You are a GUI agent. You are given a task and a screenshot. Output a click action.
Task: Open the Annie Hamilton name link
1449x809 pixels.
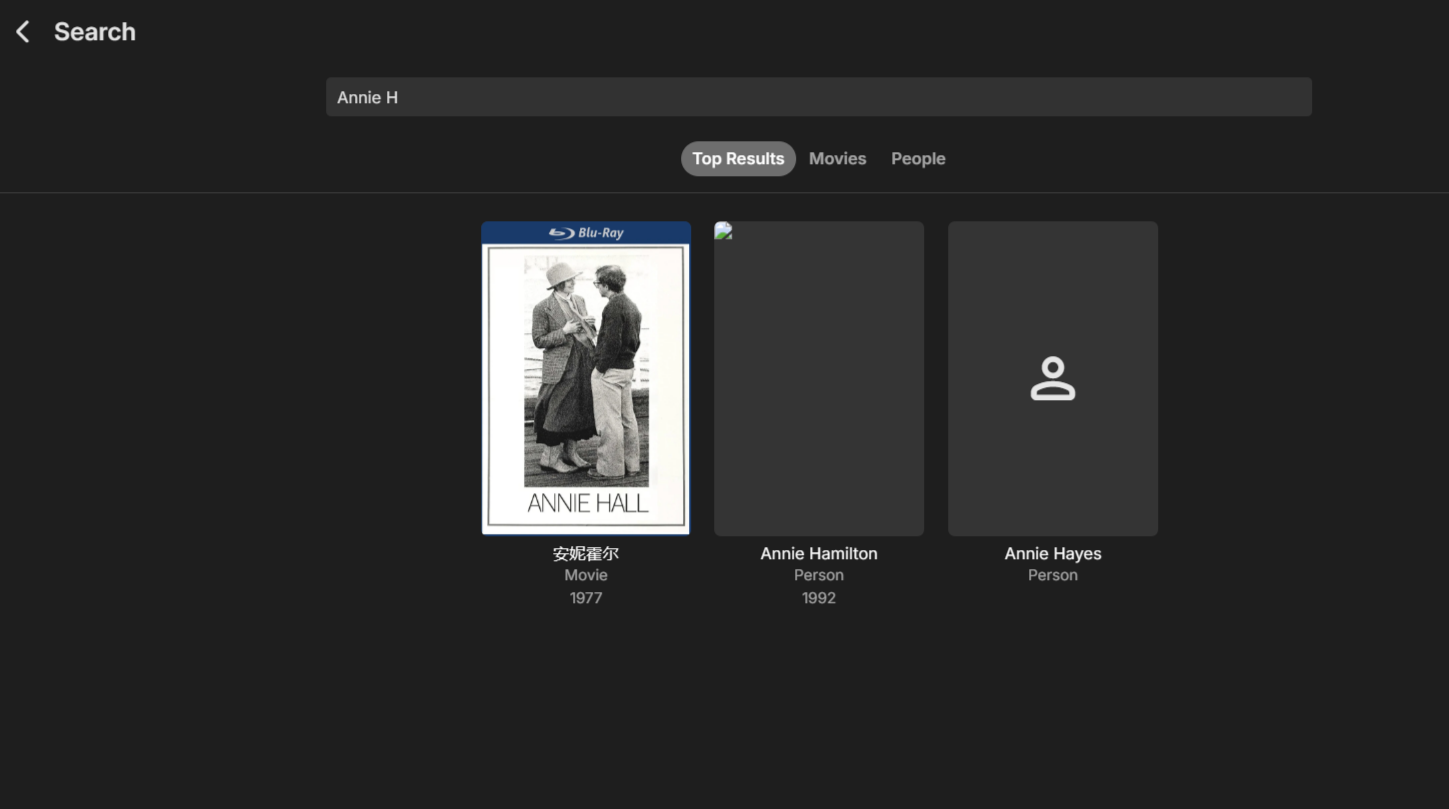[818, 553]
